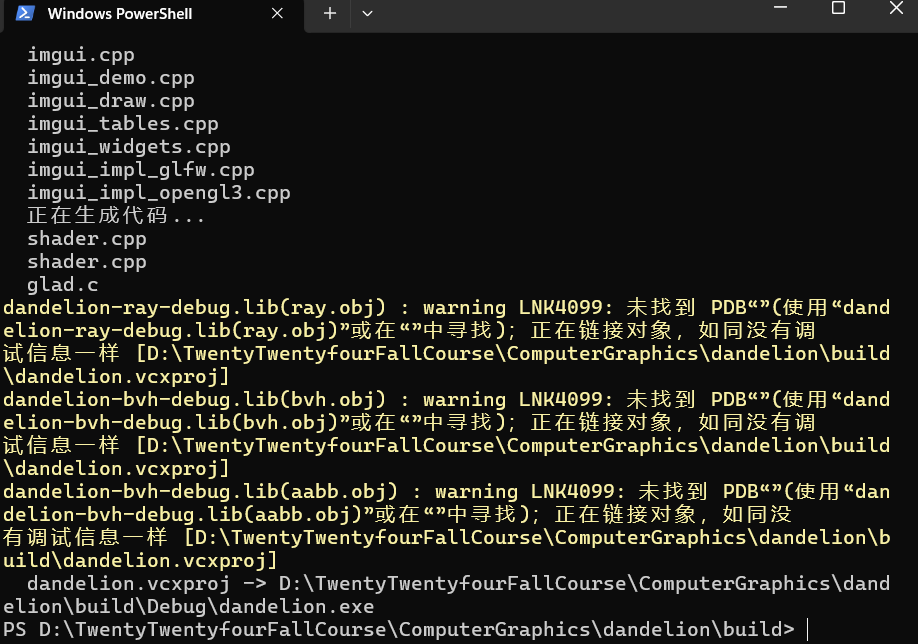The height and width of the screenshot is (644, 918).
Task: Click the imgui_impl_opengl3.cpp output line
Action: tap(158, 192)
